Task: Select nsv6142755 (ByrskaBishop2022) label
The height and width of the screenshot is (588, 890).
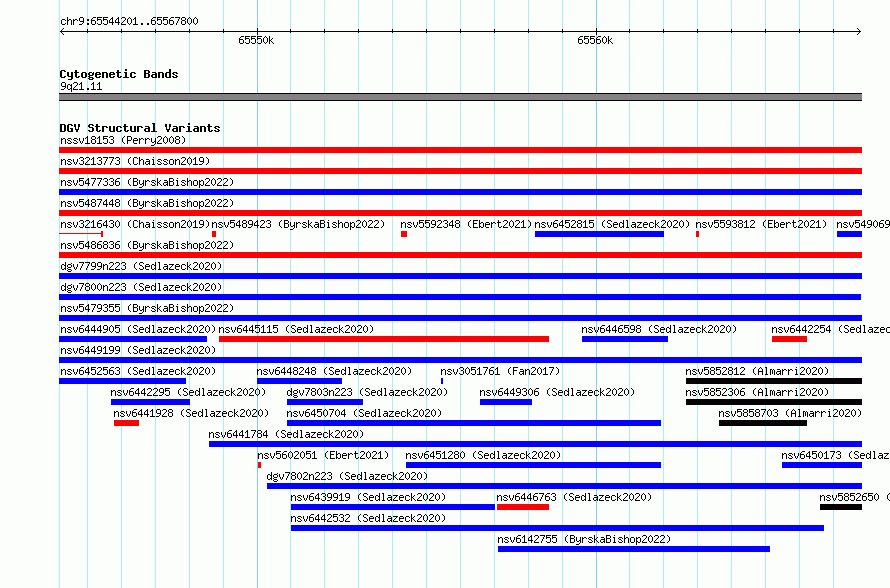Action: click(584, 539)
